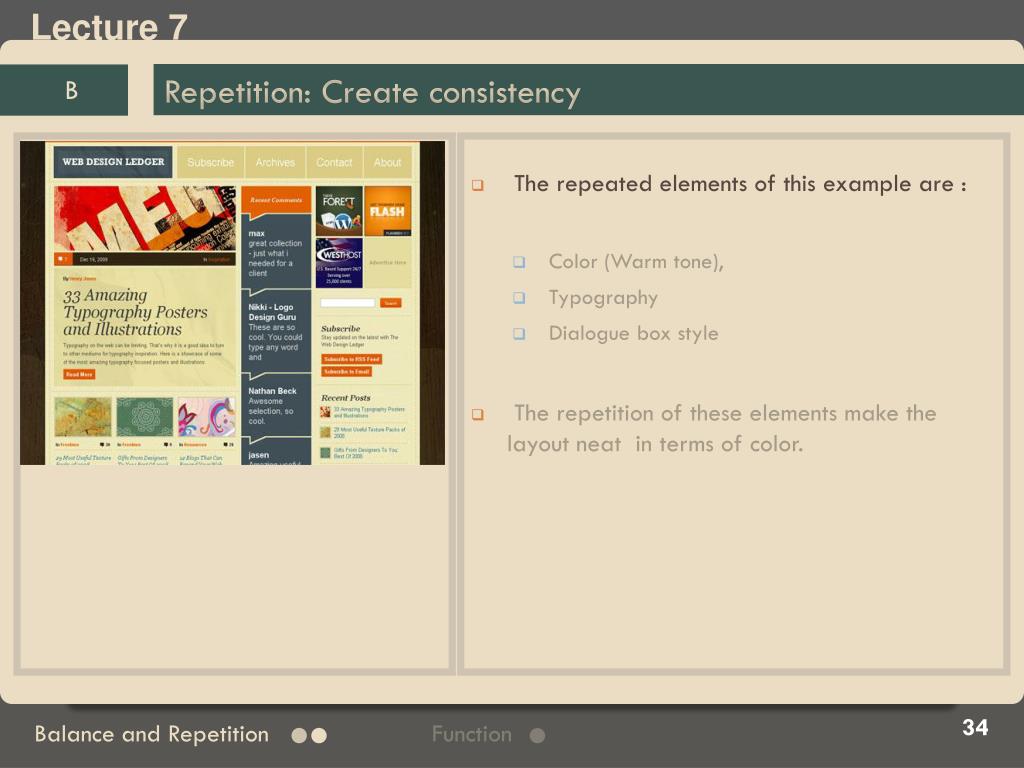Click the Theme Forest ad thumbnail

[339, 211]
